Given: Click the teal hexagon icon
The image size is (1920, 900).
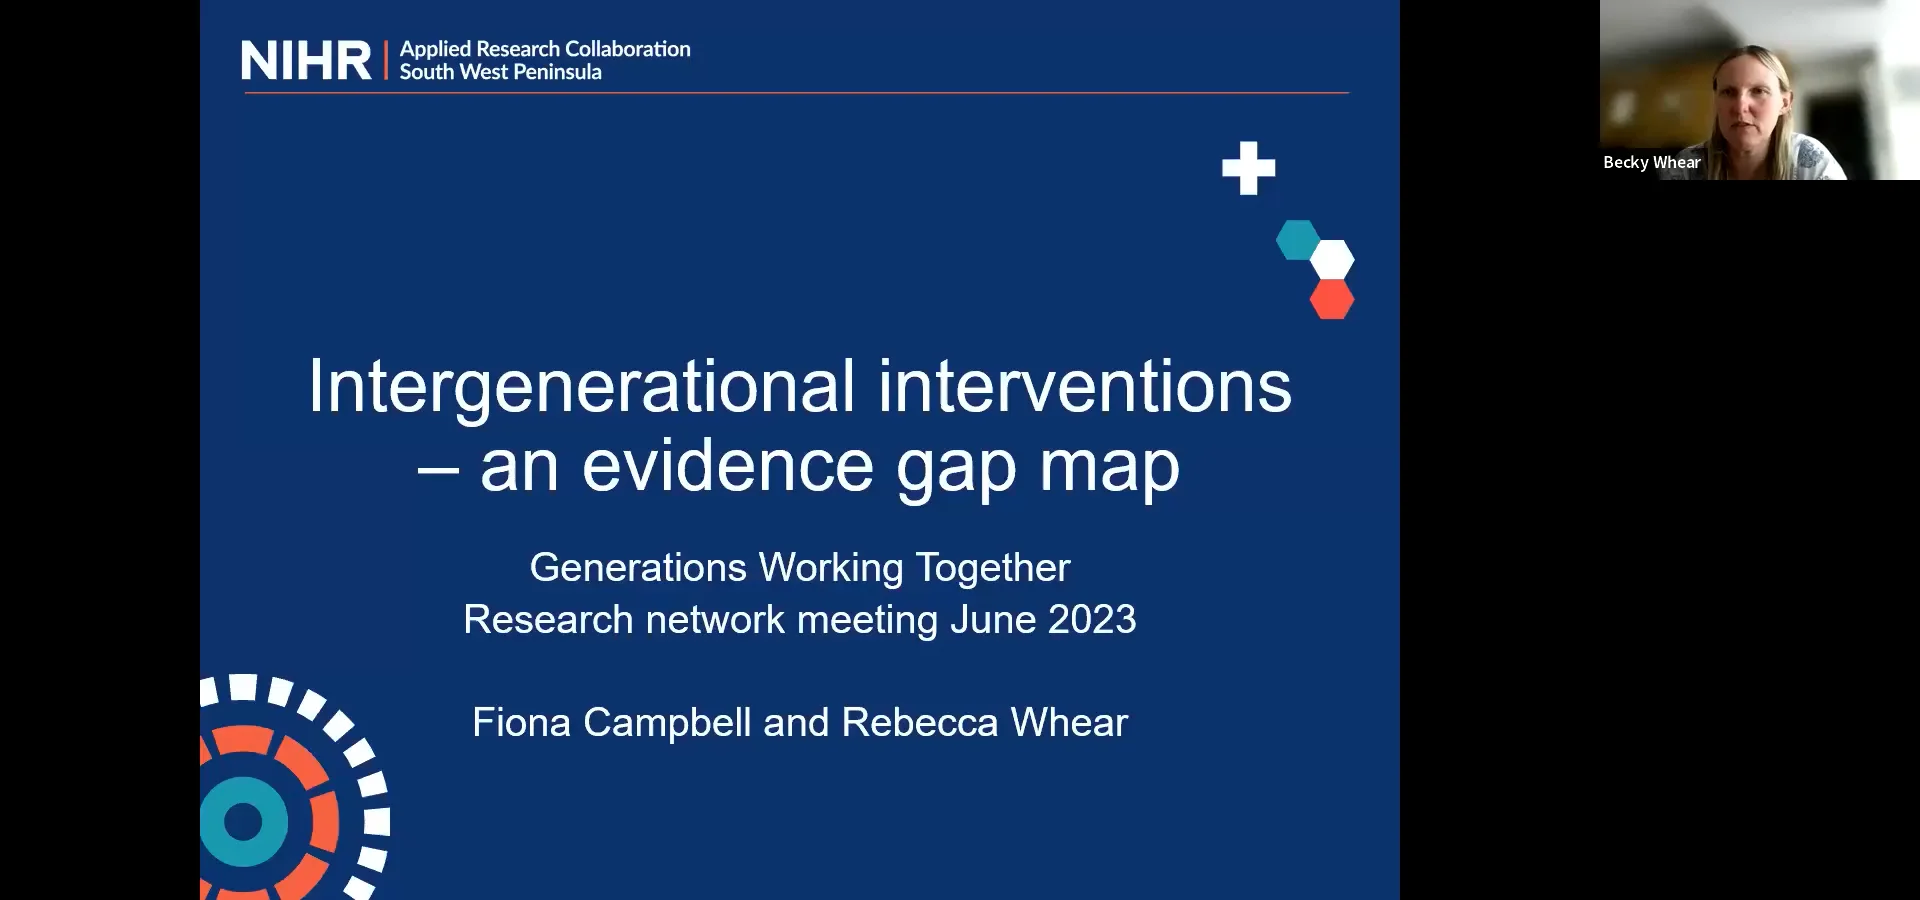Looking at the screenshot, I should point(1299,240).
